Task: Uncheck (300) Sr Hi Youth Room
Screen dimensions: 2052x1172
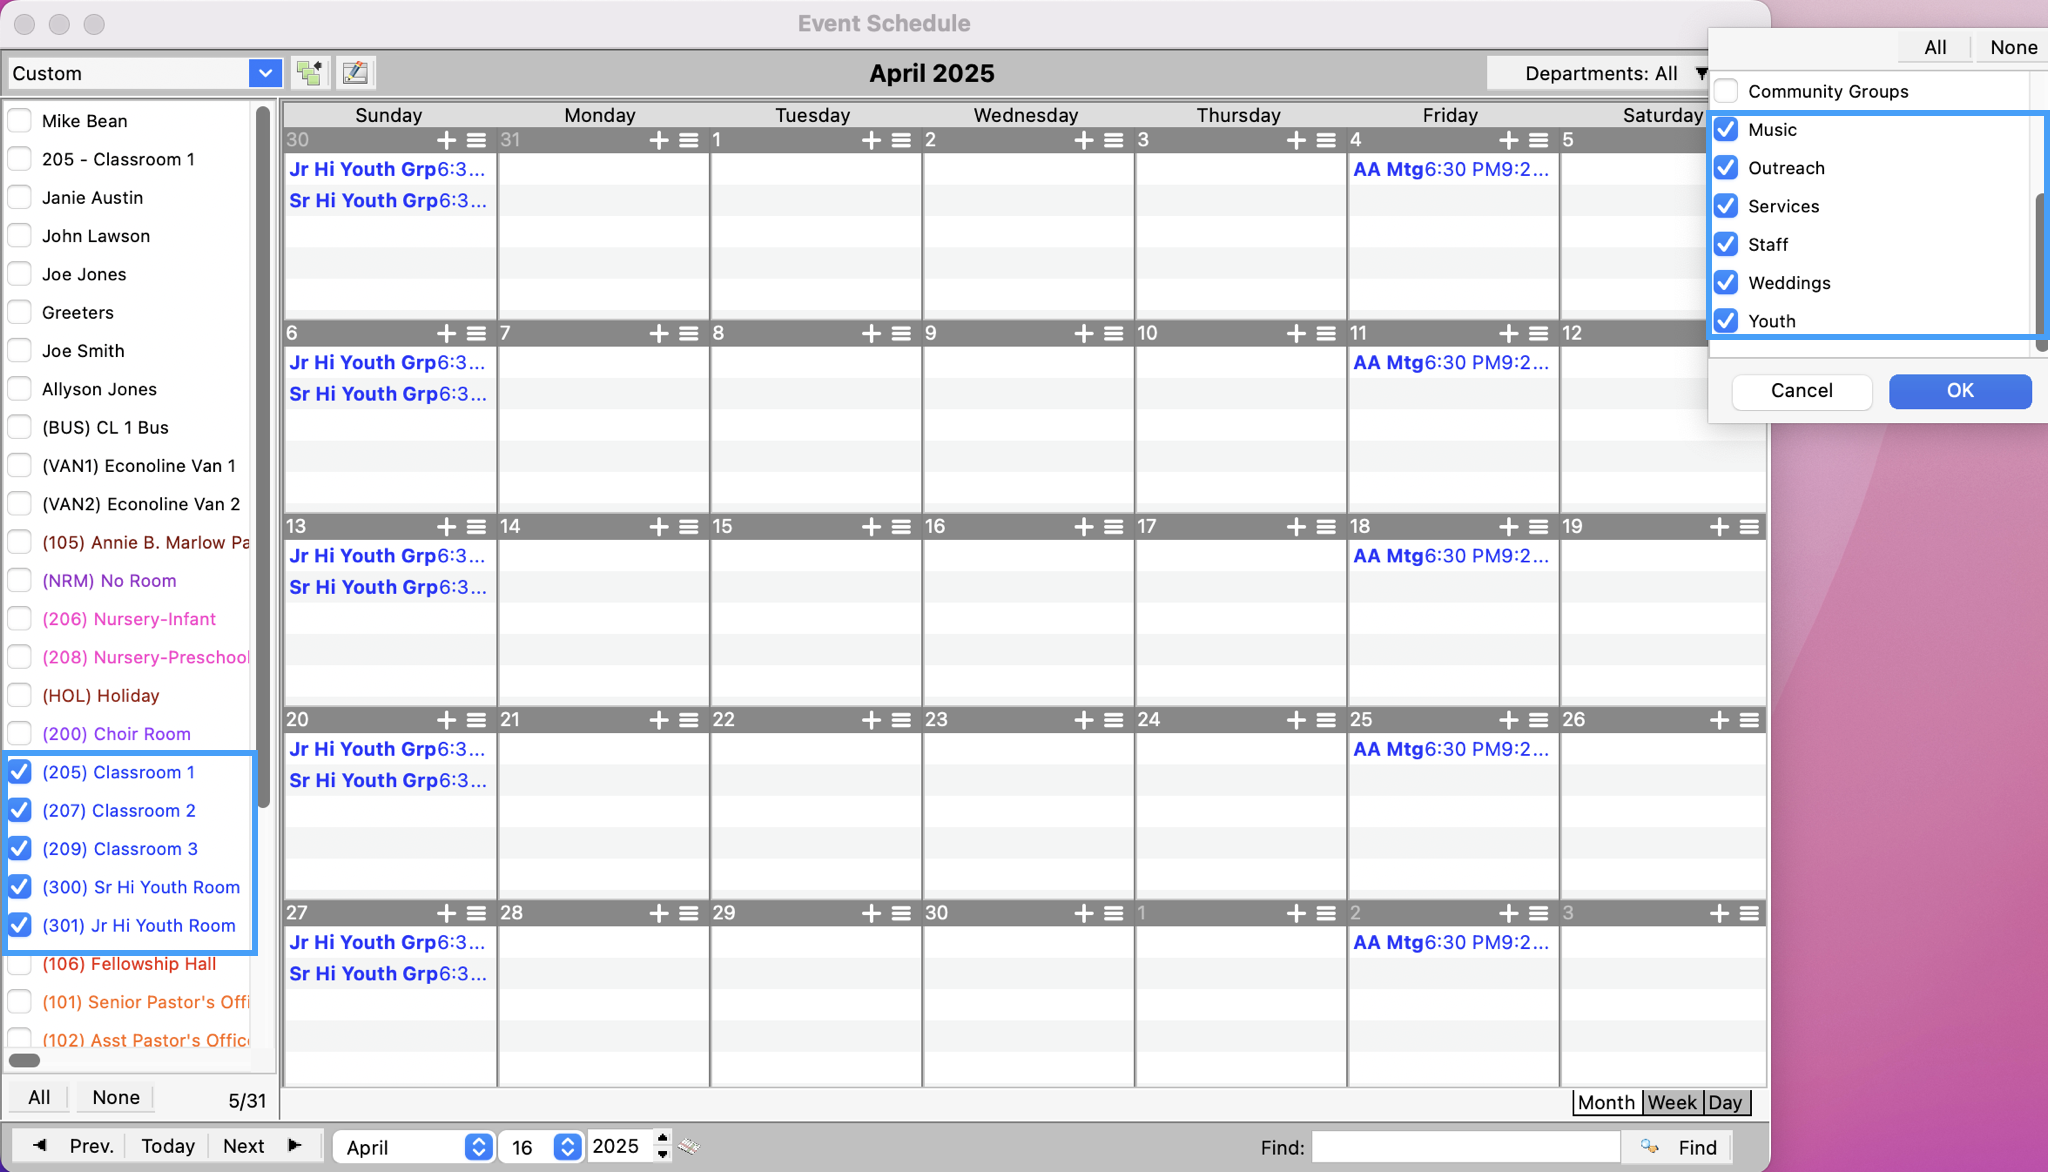Action: (20, 887)
